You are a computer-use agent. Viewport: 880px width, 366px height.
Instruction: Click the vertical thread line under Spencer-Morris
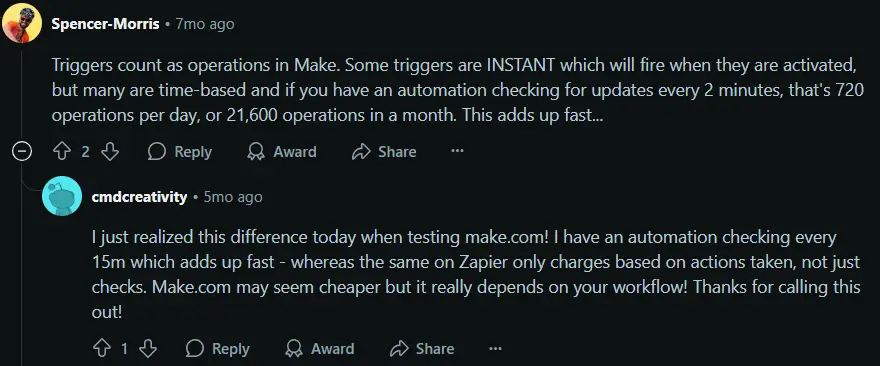point(22,93)
